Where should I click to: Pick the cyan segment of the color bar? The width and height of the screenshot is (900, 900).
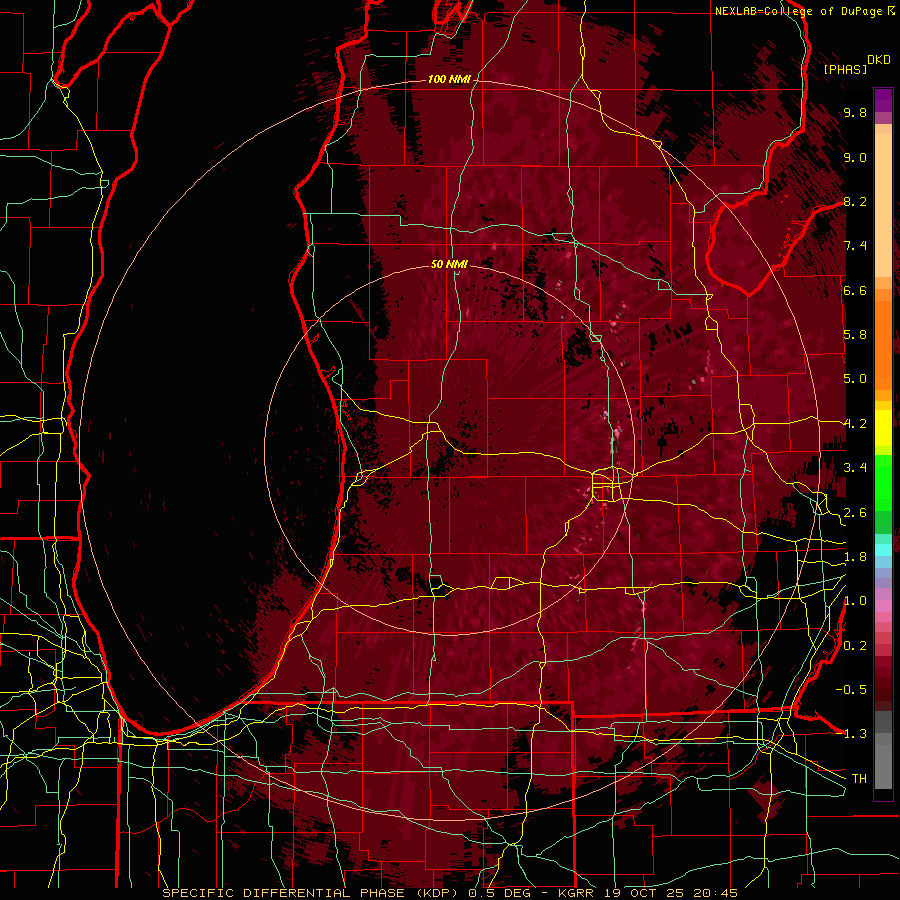pyautogui.click(x=883, y=550)
